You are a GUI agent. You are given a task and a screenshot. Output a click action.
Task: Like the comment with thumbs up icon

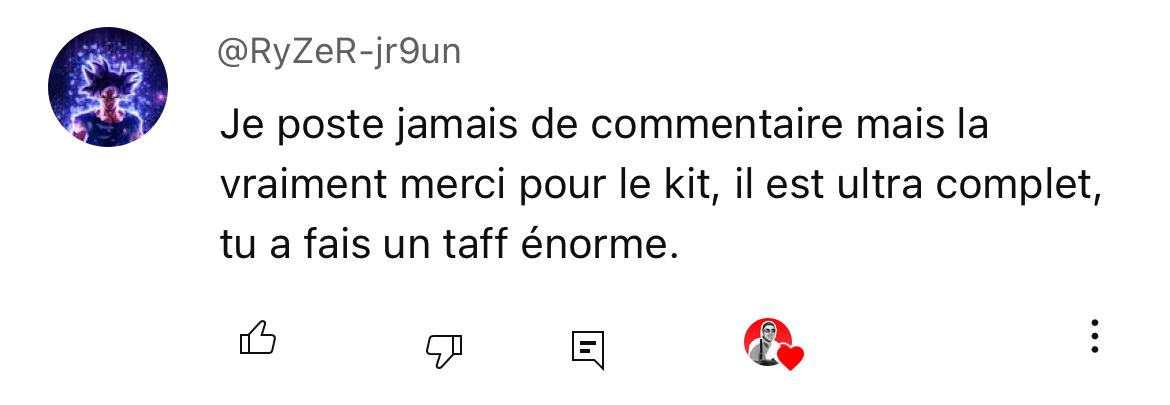pyautogui.click(x=257, y=338)
